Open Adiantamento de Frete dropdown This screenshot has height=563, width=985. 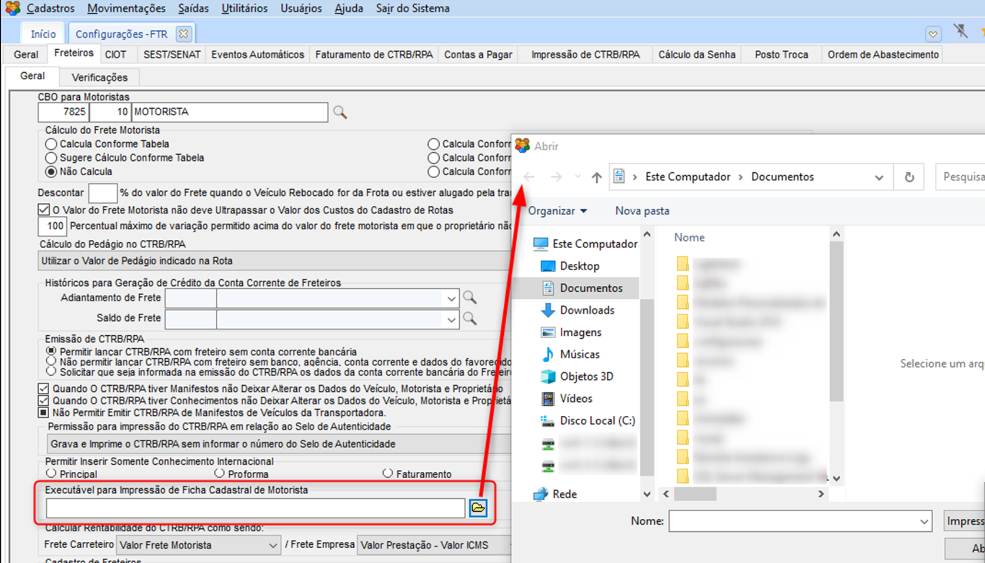(451, 299)
